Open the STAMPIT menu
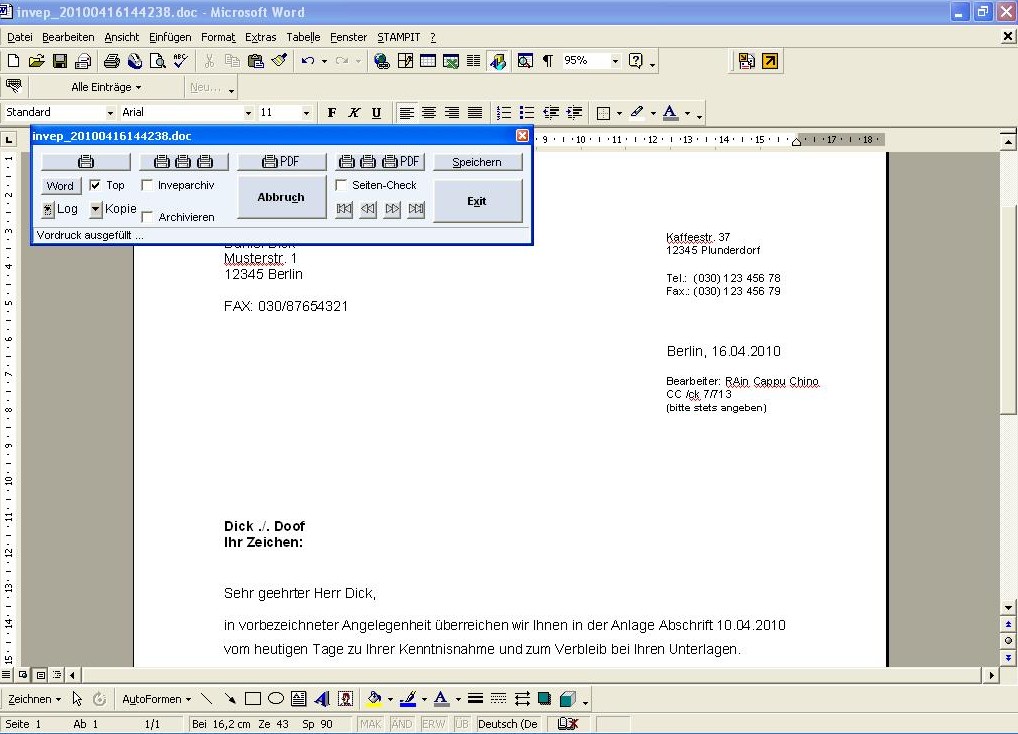 [x=399, y=37]
